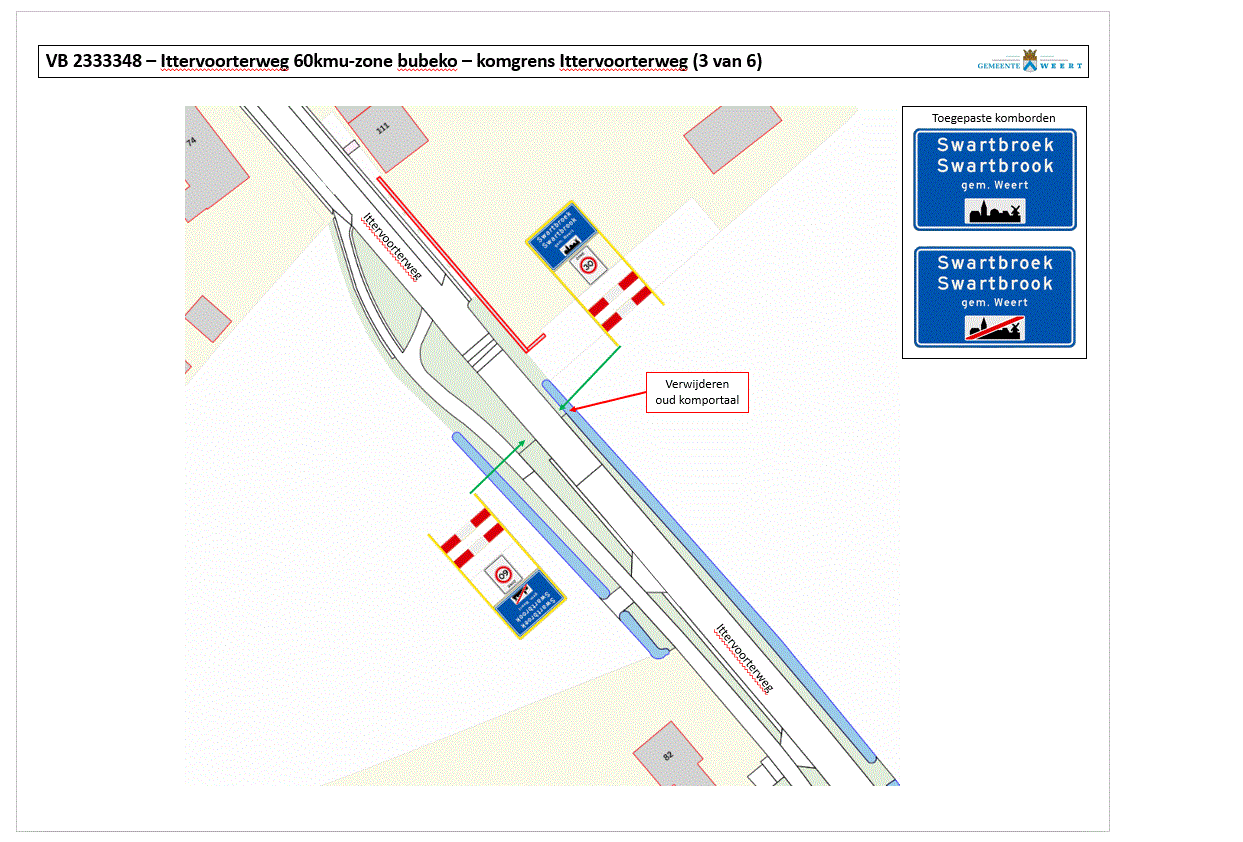1243x842 pixels.
Task: Click the crossed-out silhouette on legend exit sign
Action: coord(995,328)
